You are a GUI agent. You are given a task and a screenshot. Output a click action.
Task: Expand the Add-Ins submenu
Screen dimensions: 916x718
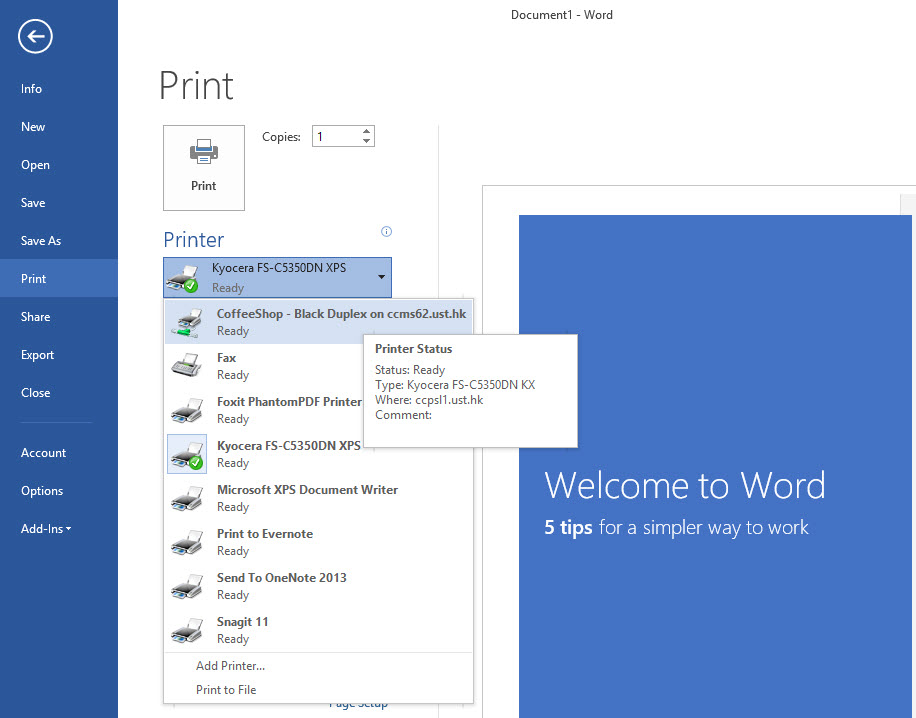click(46, 529)
